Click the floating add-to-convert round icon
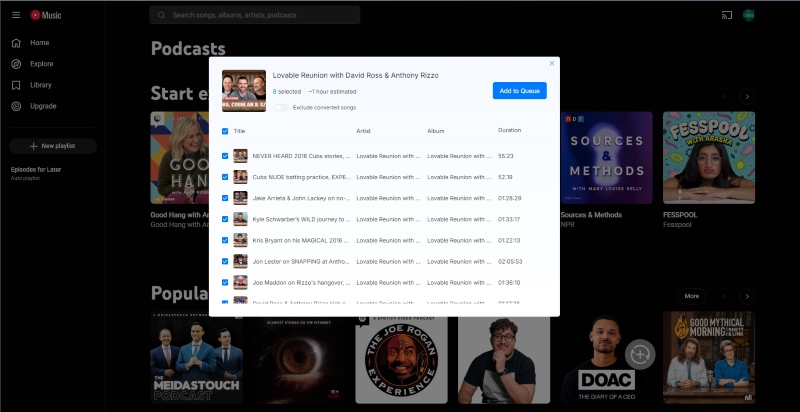 [640, 354]
